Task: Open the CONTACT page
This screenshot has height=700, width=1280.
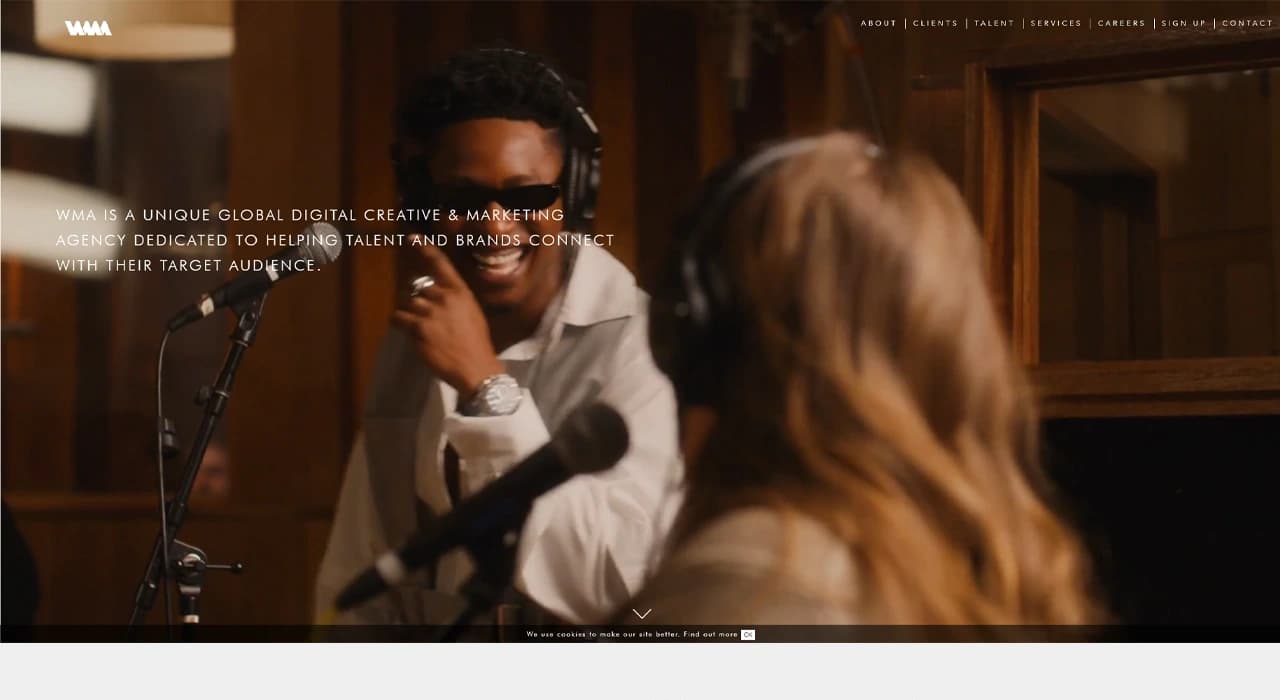Action: [x=1247, y=23]
